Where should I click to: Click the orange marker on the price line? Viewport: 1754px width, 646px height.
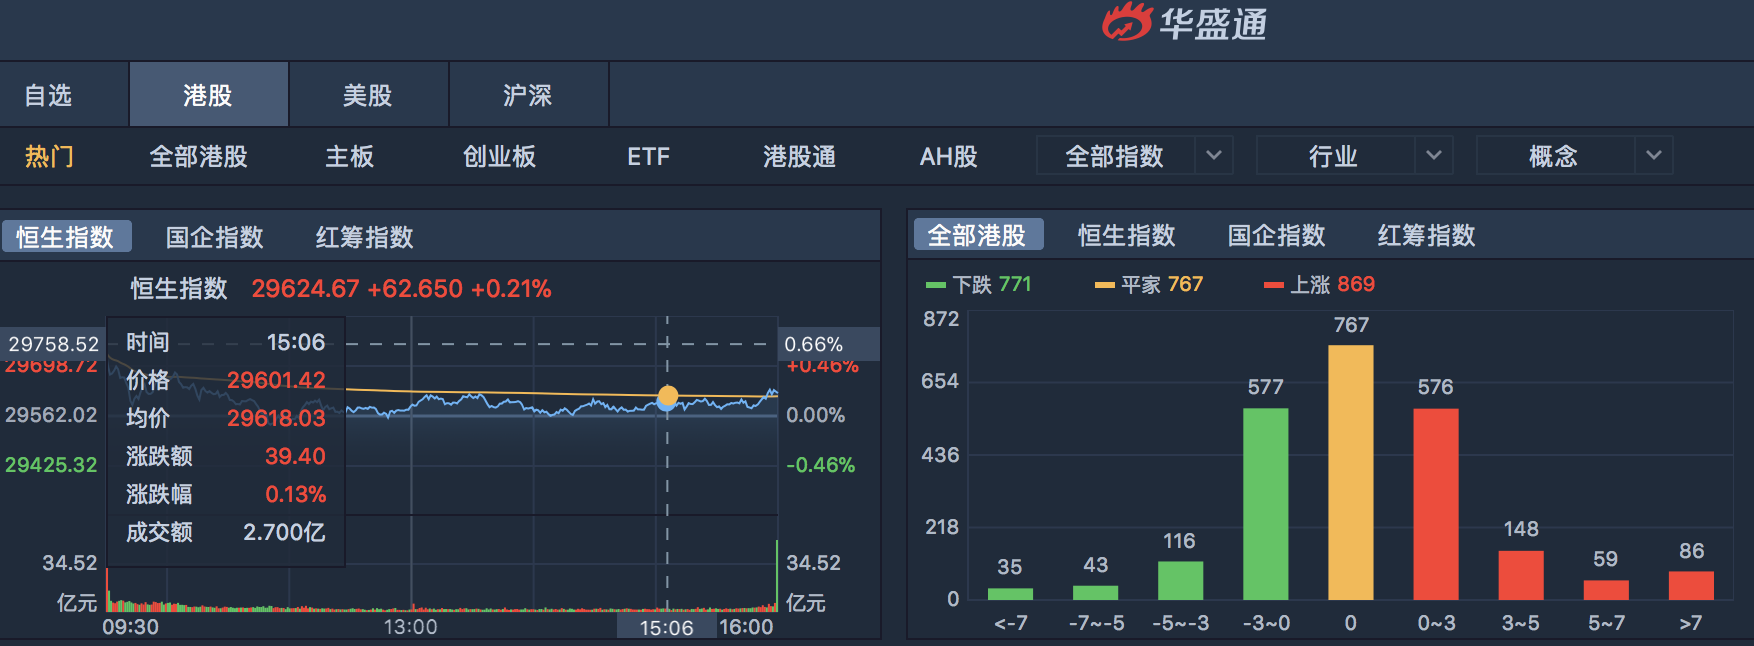668,396
